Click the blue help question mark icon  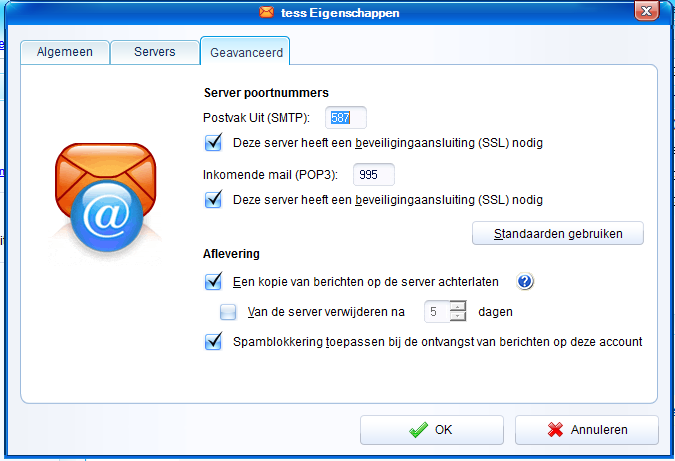pos(525,282)
